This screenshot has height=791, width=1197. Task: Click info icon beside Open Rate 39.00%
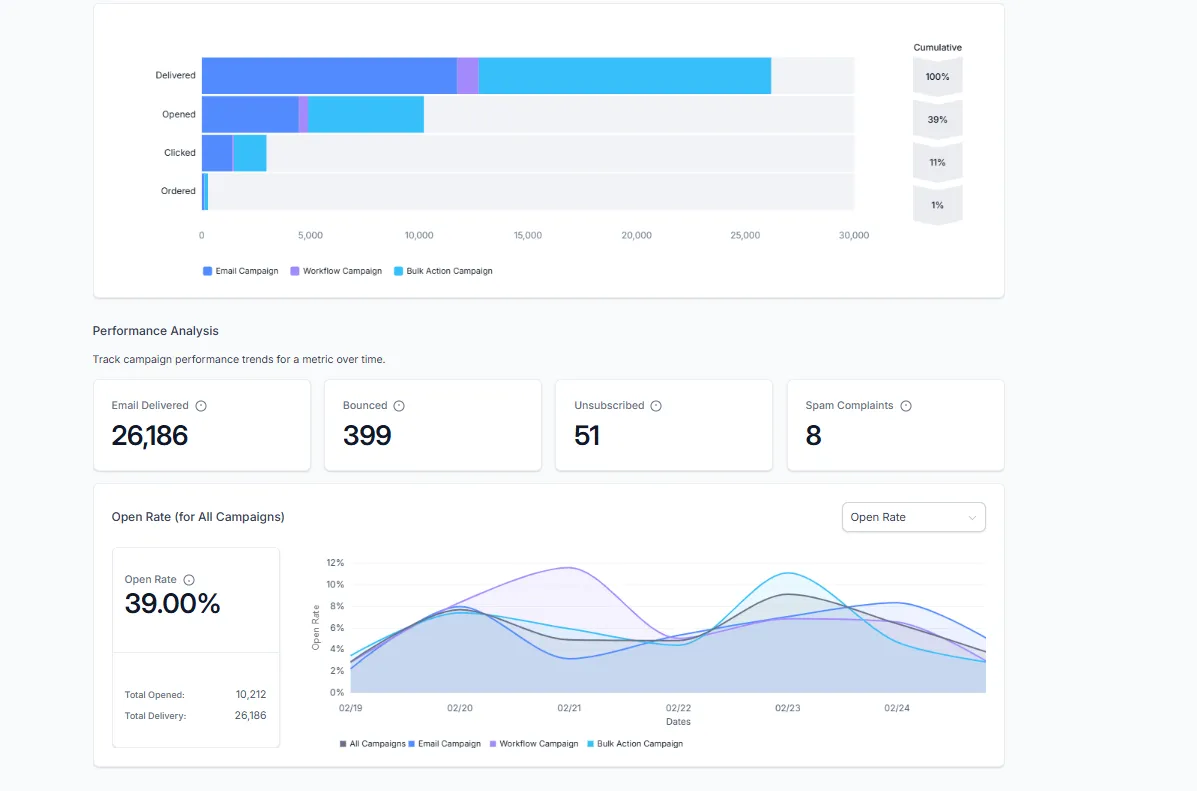(189, 580)
